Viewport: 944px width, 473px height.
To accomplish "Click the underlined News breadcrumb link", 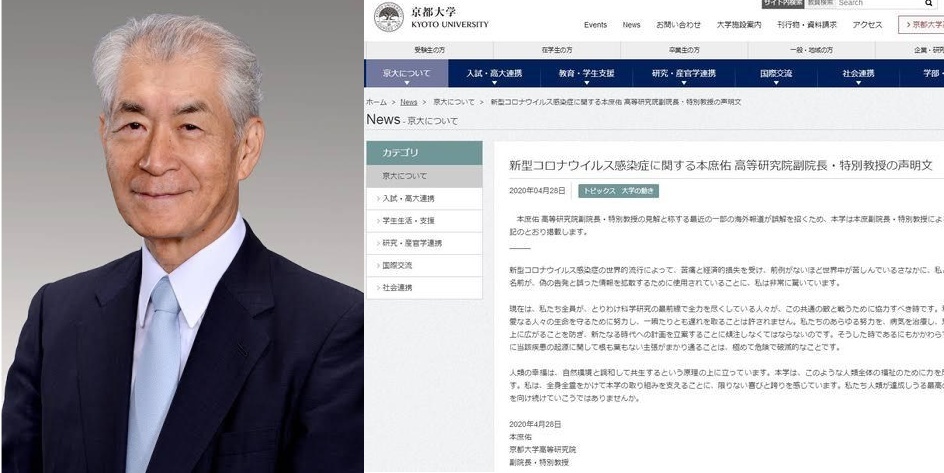I will pos(408,102).
